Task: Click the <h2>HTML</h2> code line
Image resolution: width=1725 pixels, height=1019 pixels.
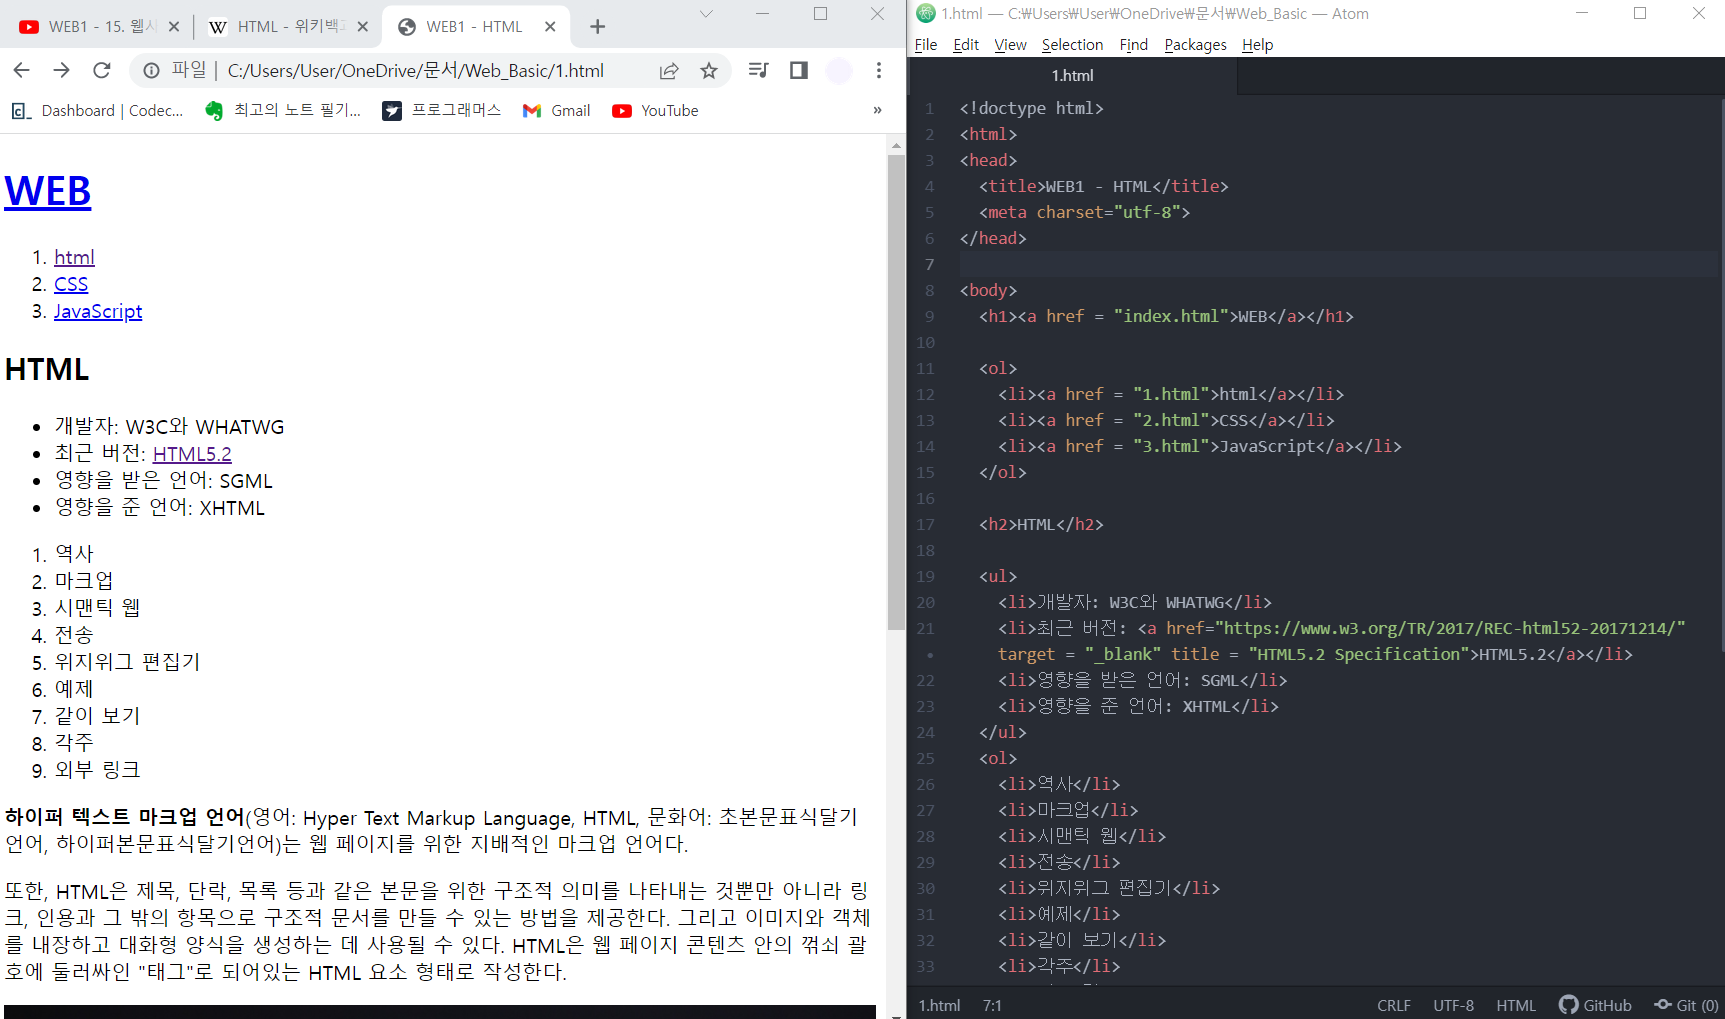Action: pos(1041,524)
